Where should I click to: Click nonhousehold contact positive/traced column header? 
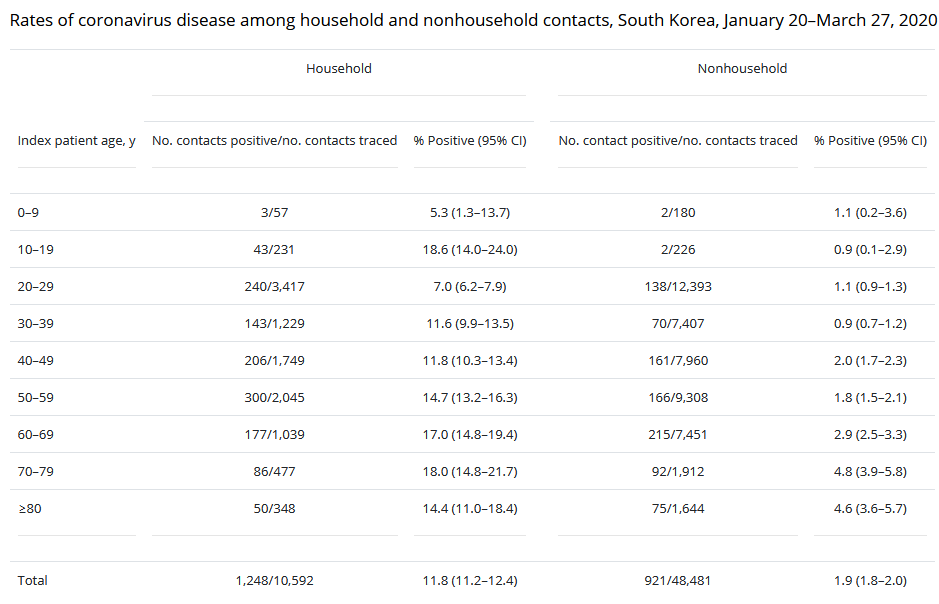[678, 141]
